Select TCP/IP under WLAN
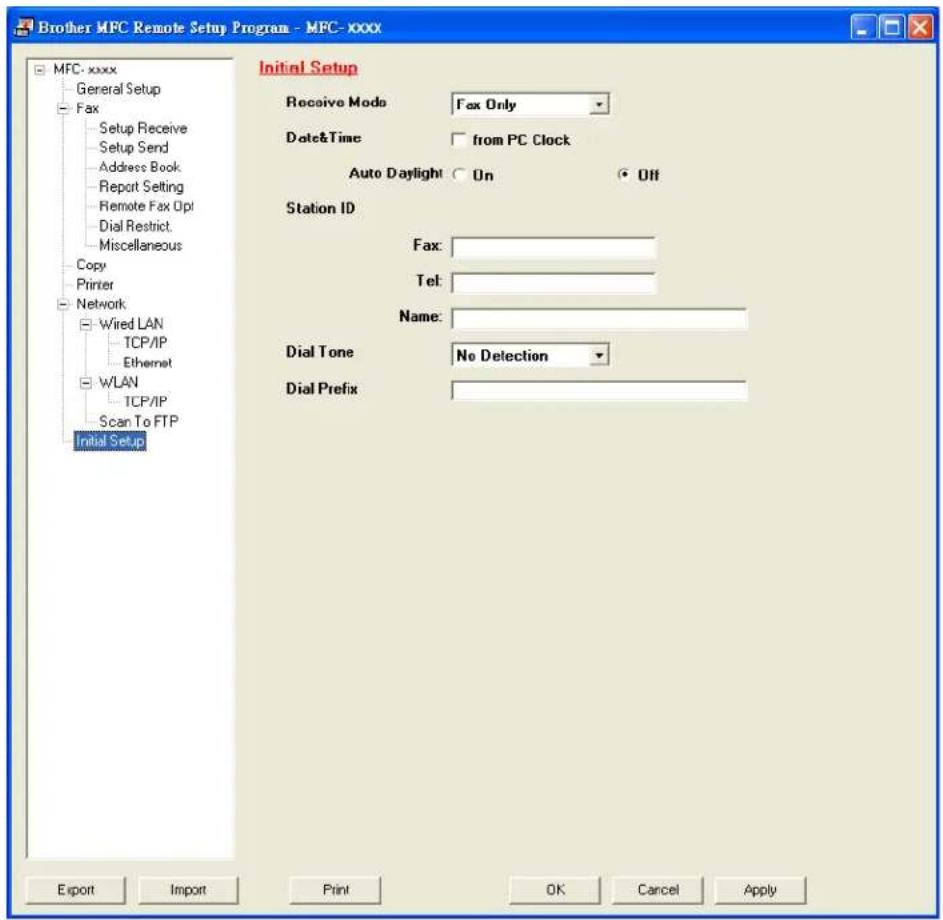 tap(145, 402)
